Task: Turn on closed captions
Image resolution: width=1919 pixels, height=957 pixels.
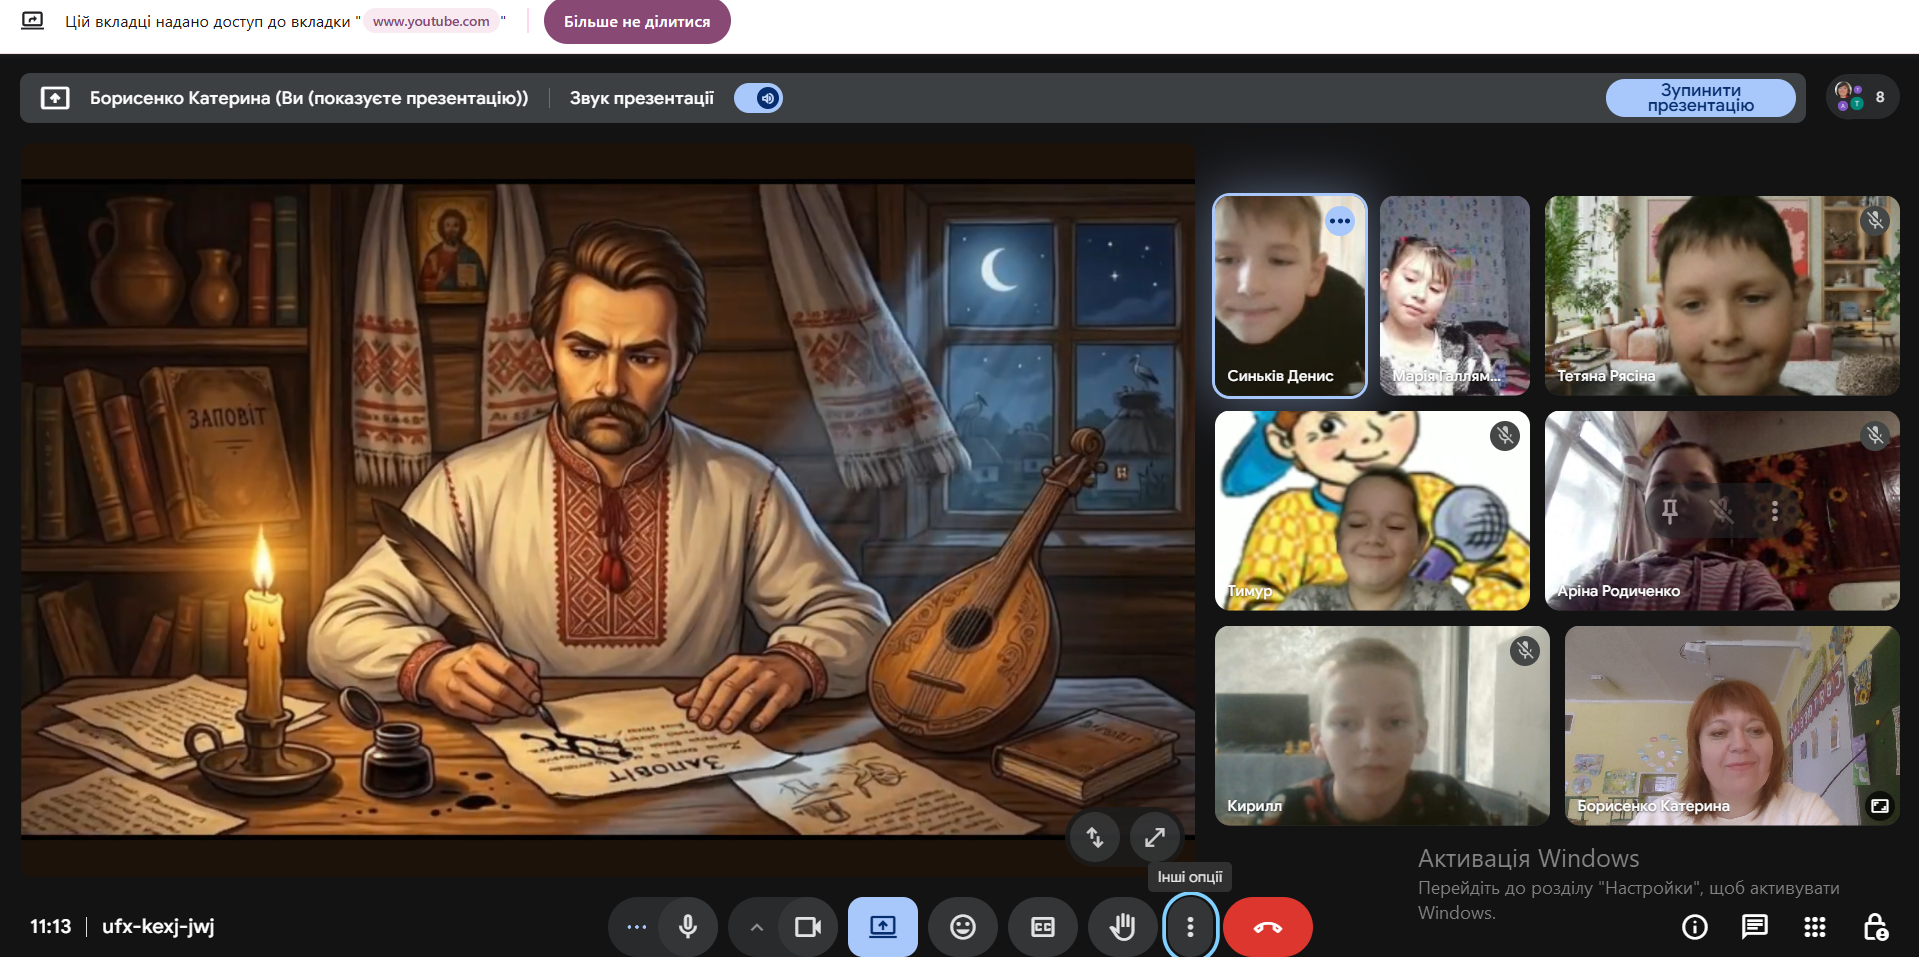Action: [1042, 927]
